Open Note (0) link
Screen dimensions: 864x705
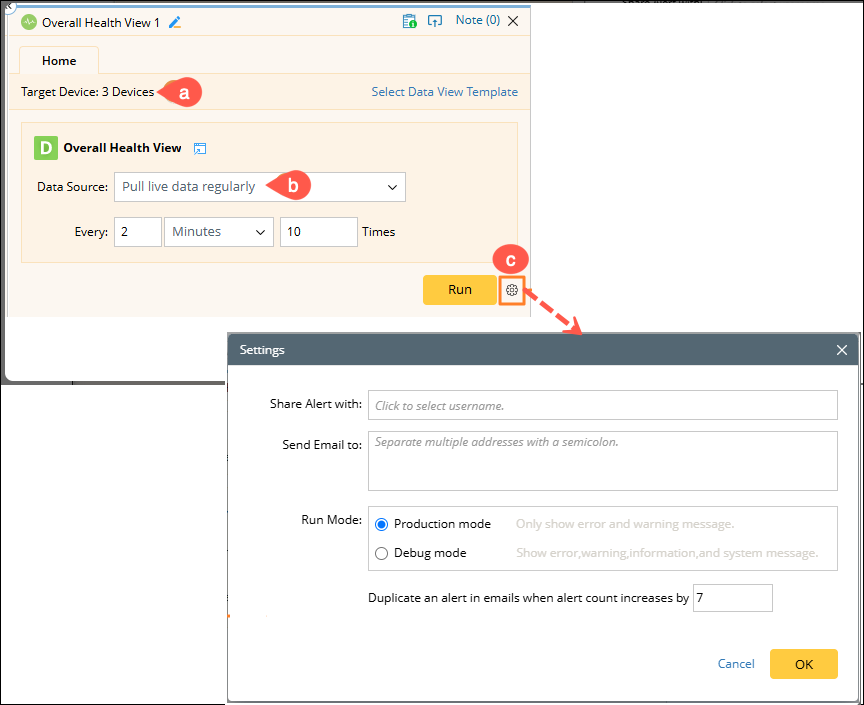coord(478,20)
